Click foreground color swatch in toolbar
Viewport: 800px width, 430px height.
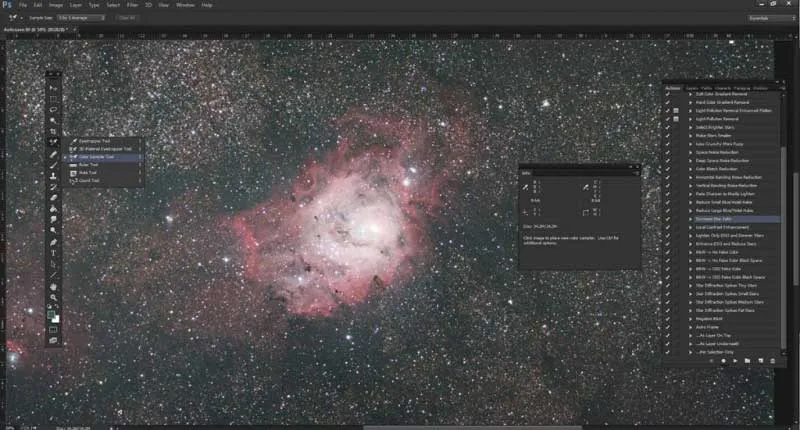point(51,315)
